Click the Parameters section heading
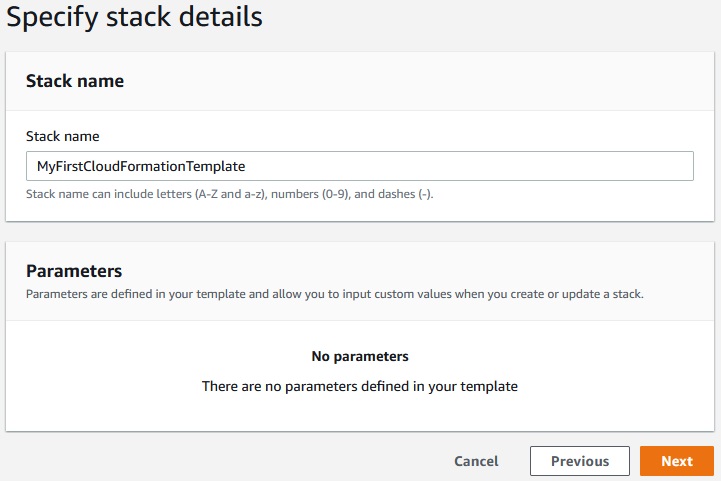This screenshot has height=481, width=721. [74, 271]
